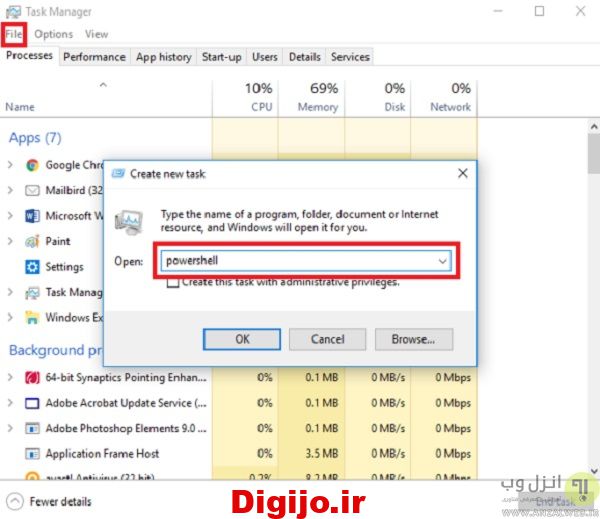Select the Processes tab
Image resolution: width=600 pixels, height=519 pixels.
tap(29, 56)
